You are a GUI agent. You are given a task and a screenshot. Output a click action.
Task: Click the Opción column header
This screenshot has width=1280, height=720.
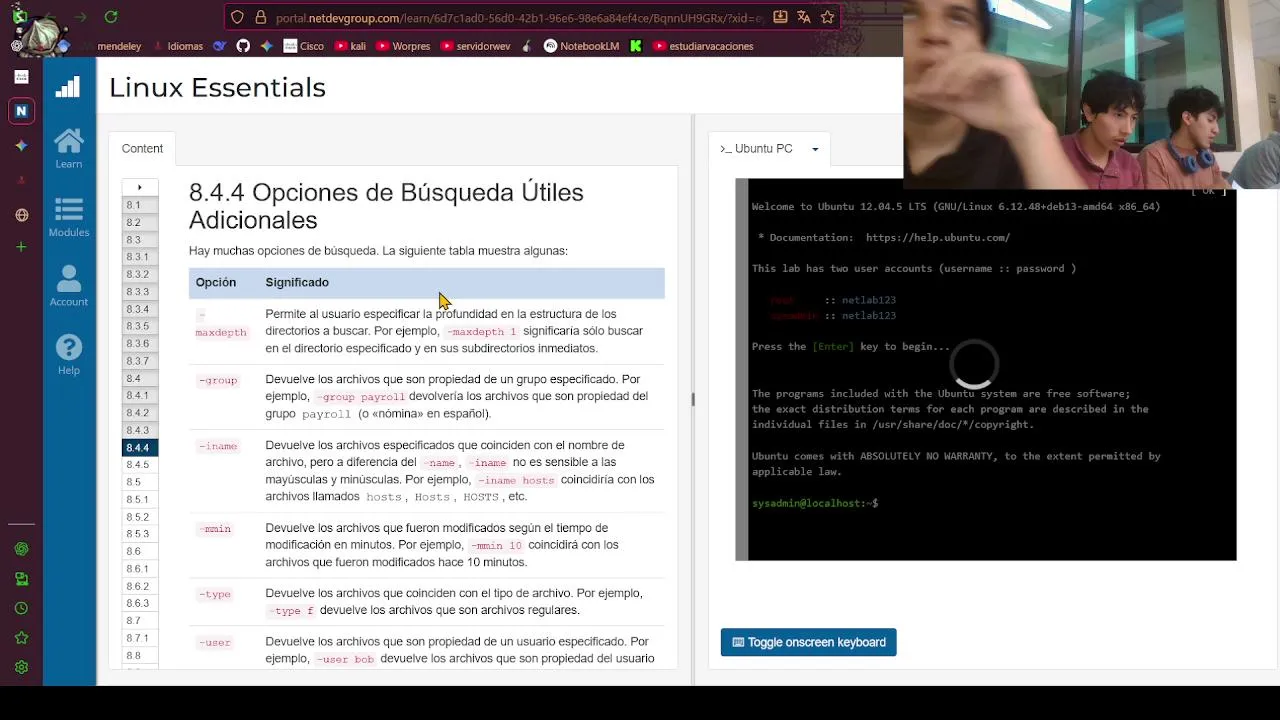coord(216,282)
